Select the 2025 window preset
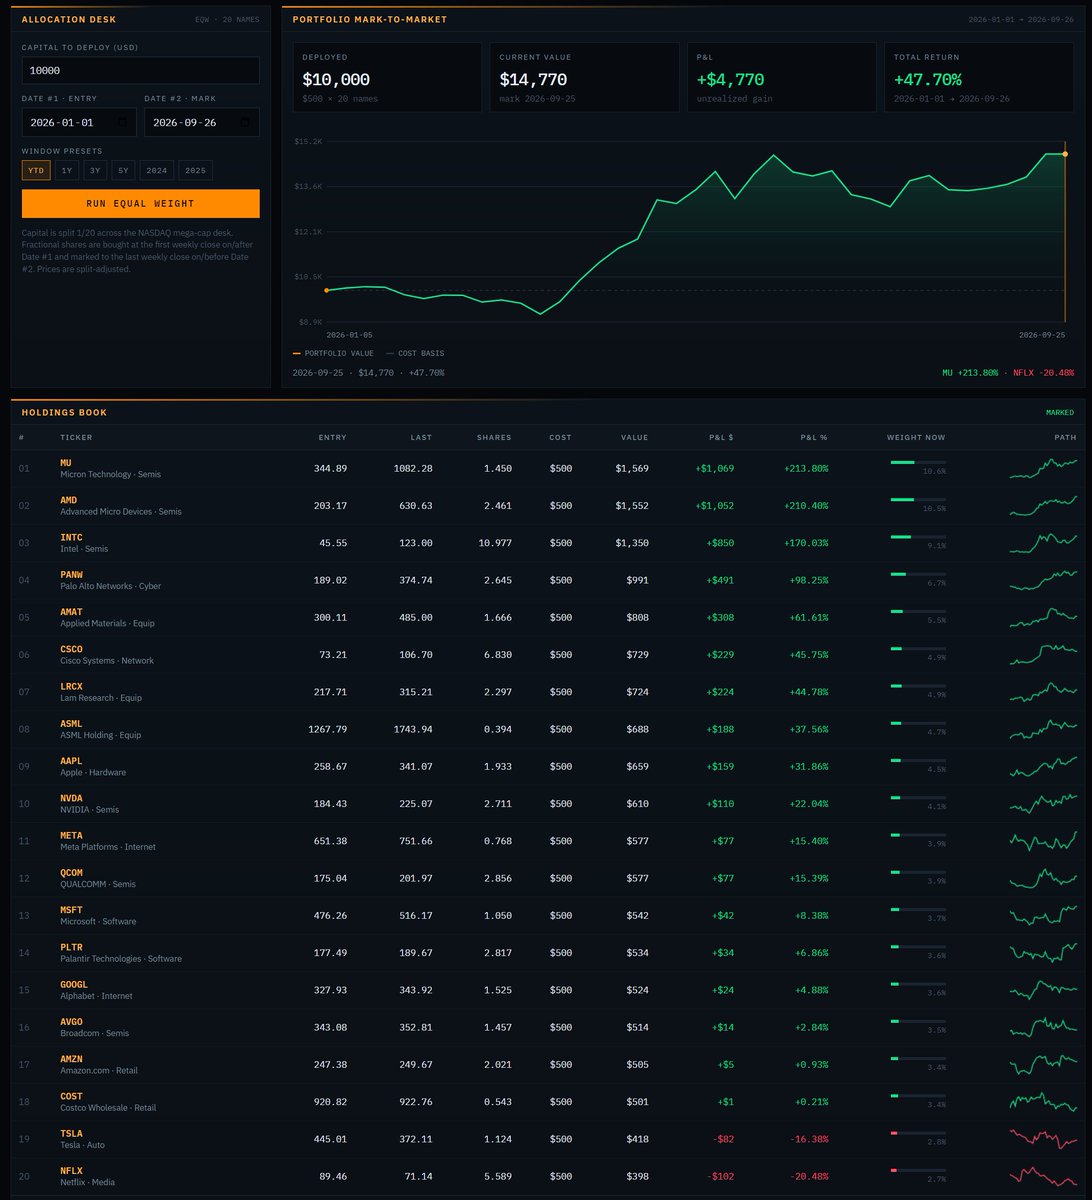The height and width of the screenshot is (1200, 1092). point(195,171)
